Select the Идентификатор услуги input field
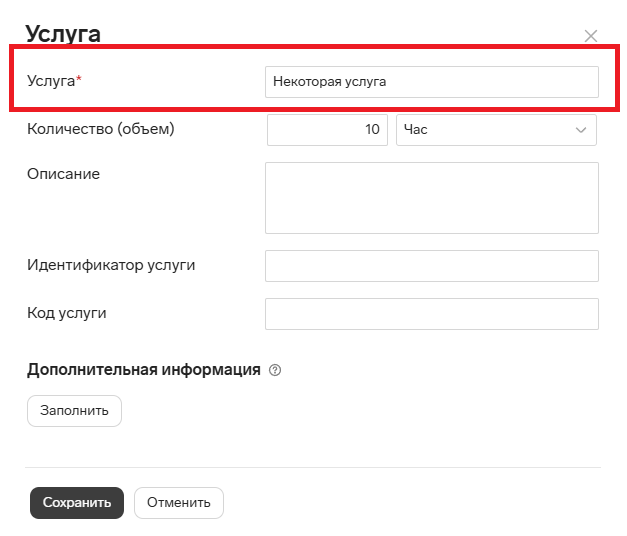 point(432,266)
